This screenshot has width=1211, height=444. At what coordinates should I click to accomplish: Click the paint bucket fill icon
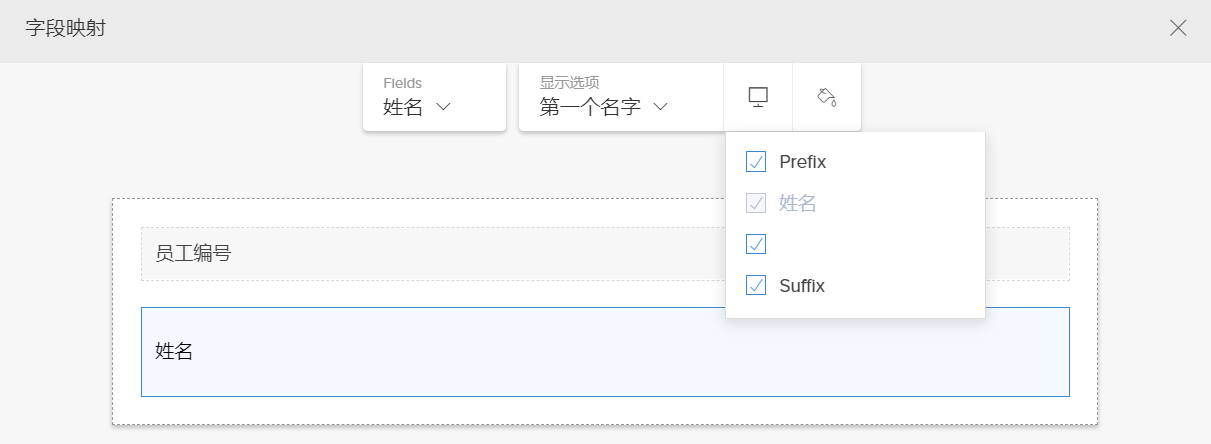(x=826, y=97)
